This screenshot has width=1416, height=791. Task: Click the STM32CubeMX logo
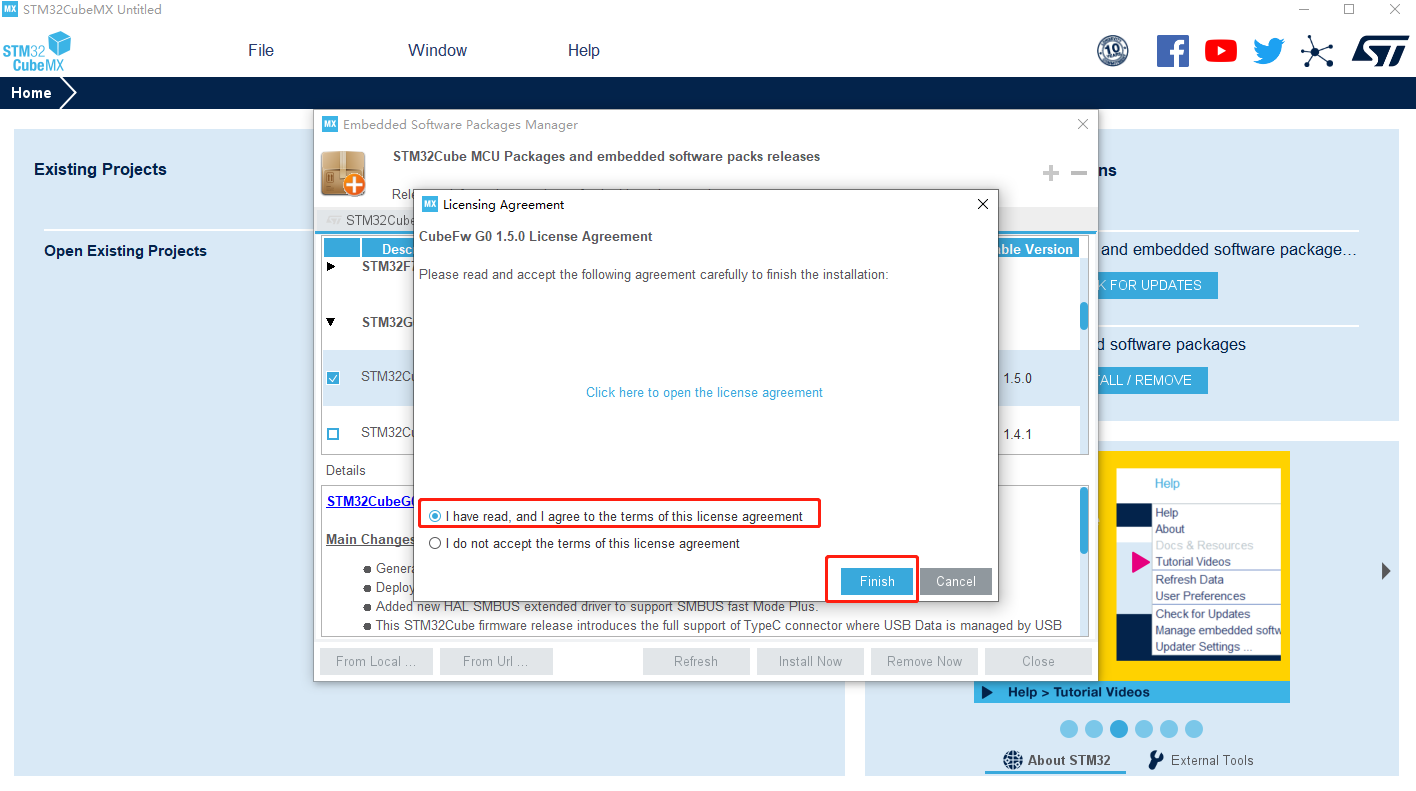click(x=37, y=51)
